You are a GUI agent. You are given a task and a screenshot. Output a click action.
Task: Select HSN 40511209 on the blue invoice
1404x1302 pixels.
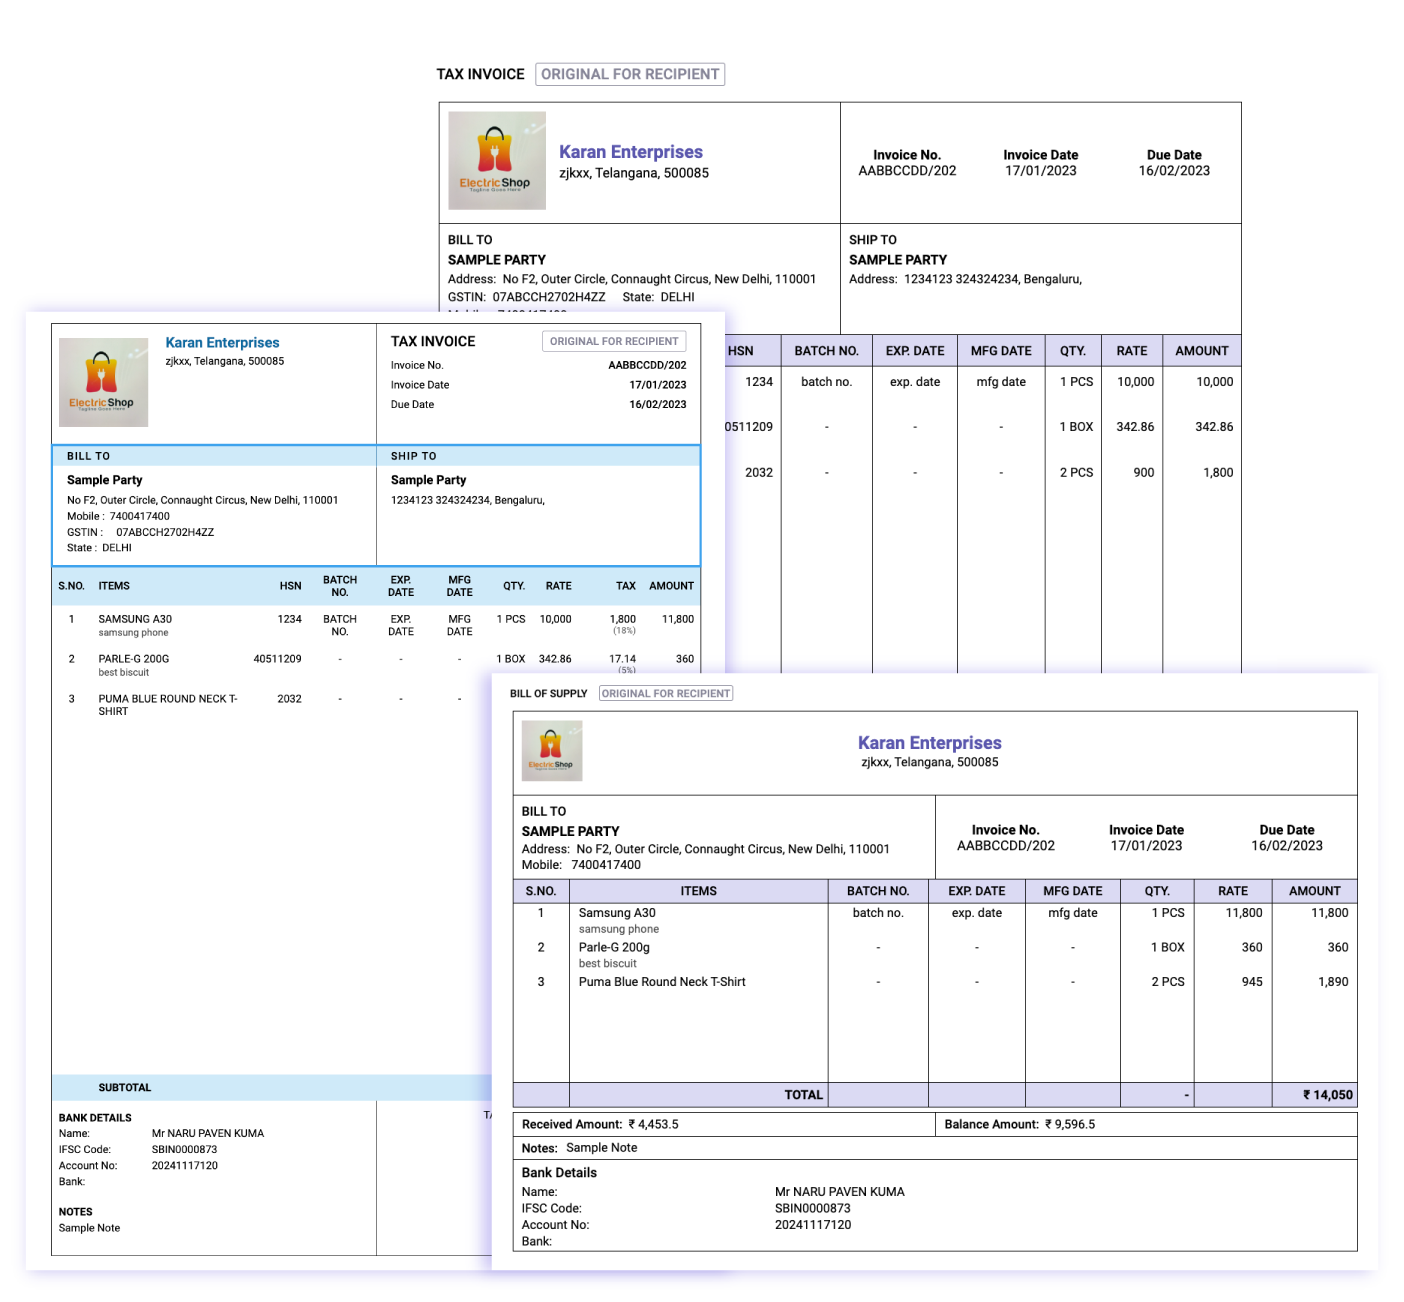click(x=278, y=659)
